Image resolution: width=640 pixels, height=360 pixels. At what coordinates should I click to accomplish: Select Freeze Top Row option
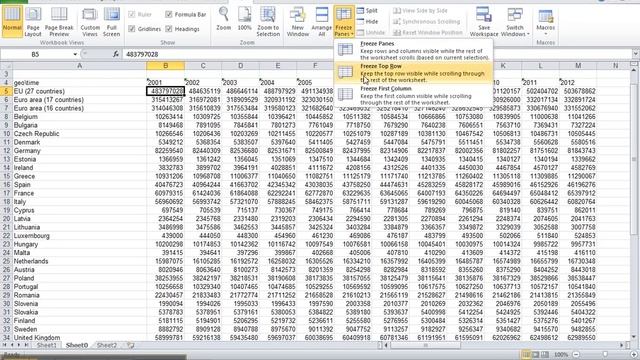(413, 73)
